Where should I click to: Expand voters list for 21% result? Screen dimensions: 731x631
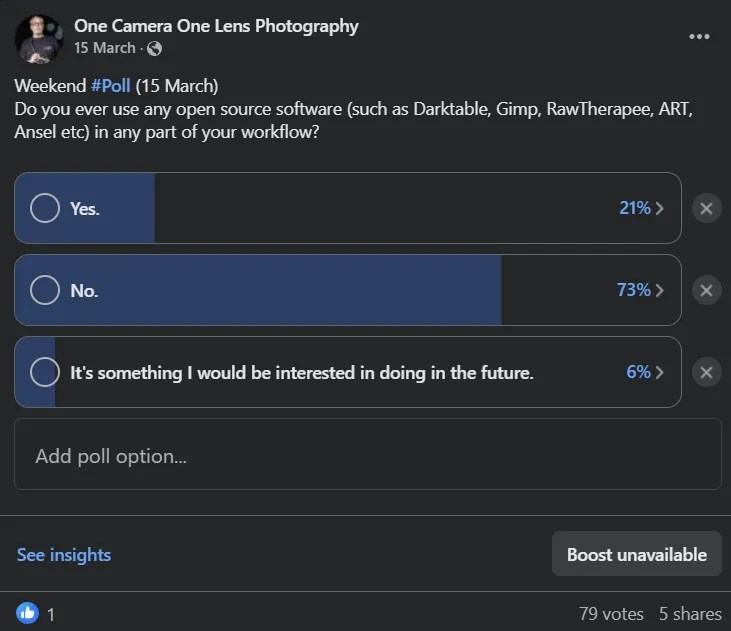coord(642,208)
